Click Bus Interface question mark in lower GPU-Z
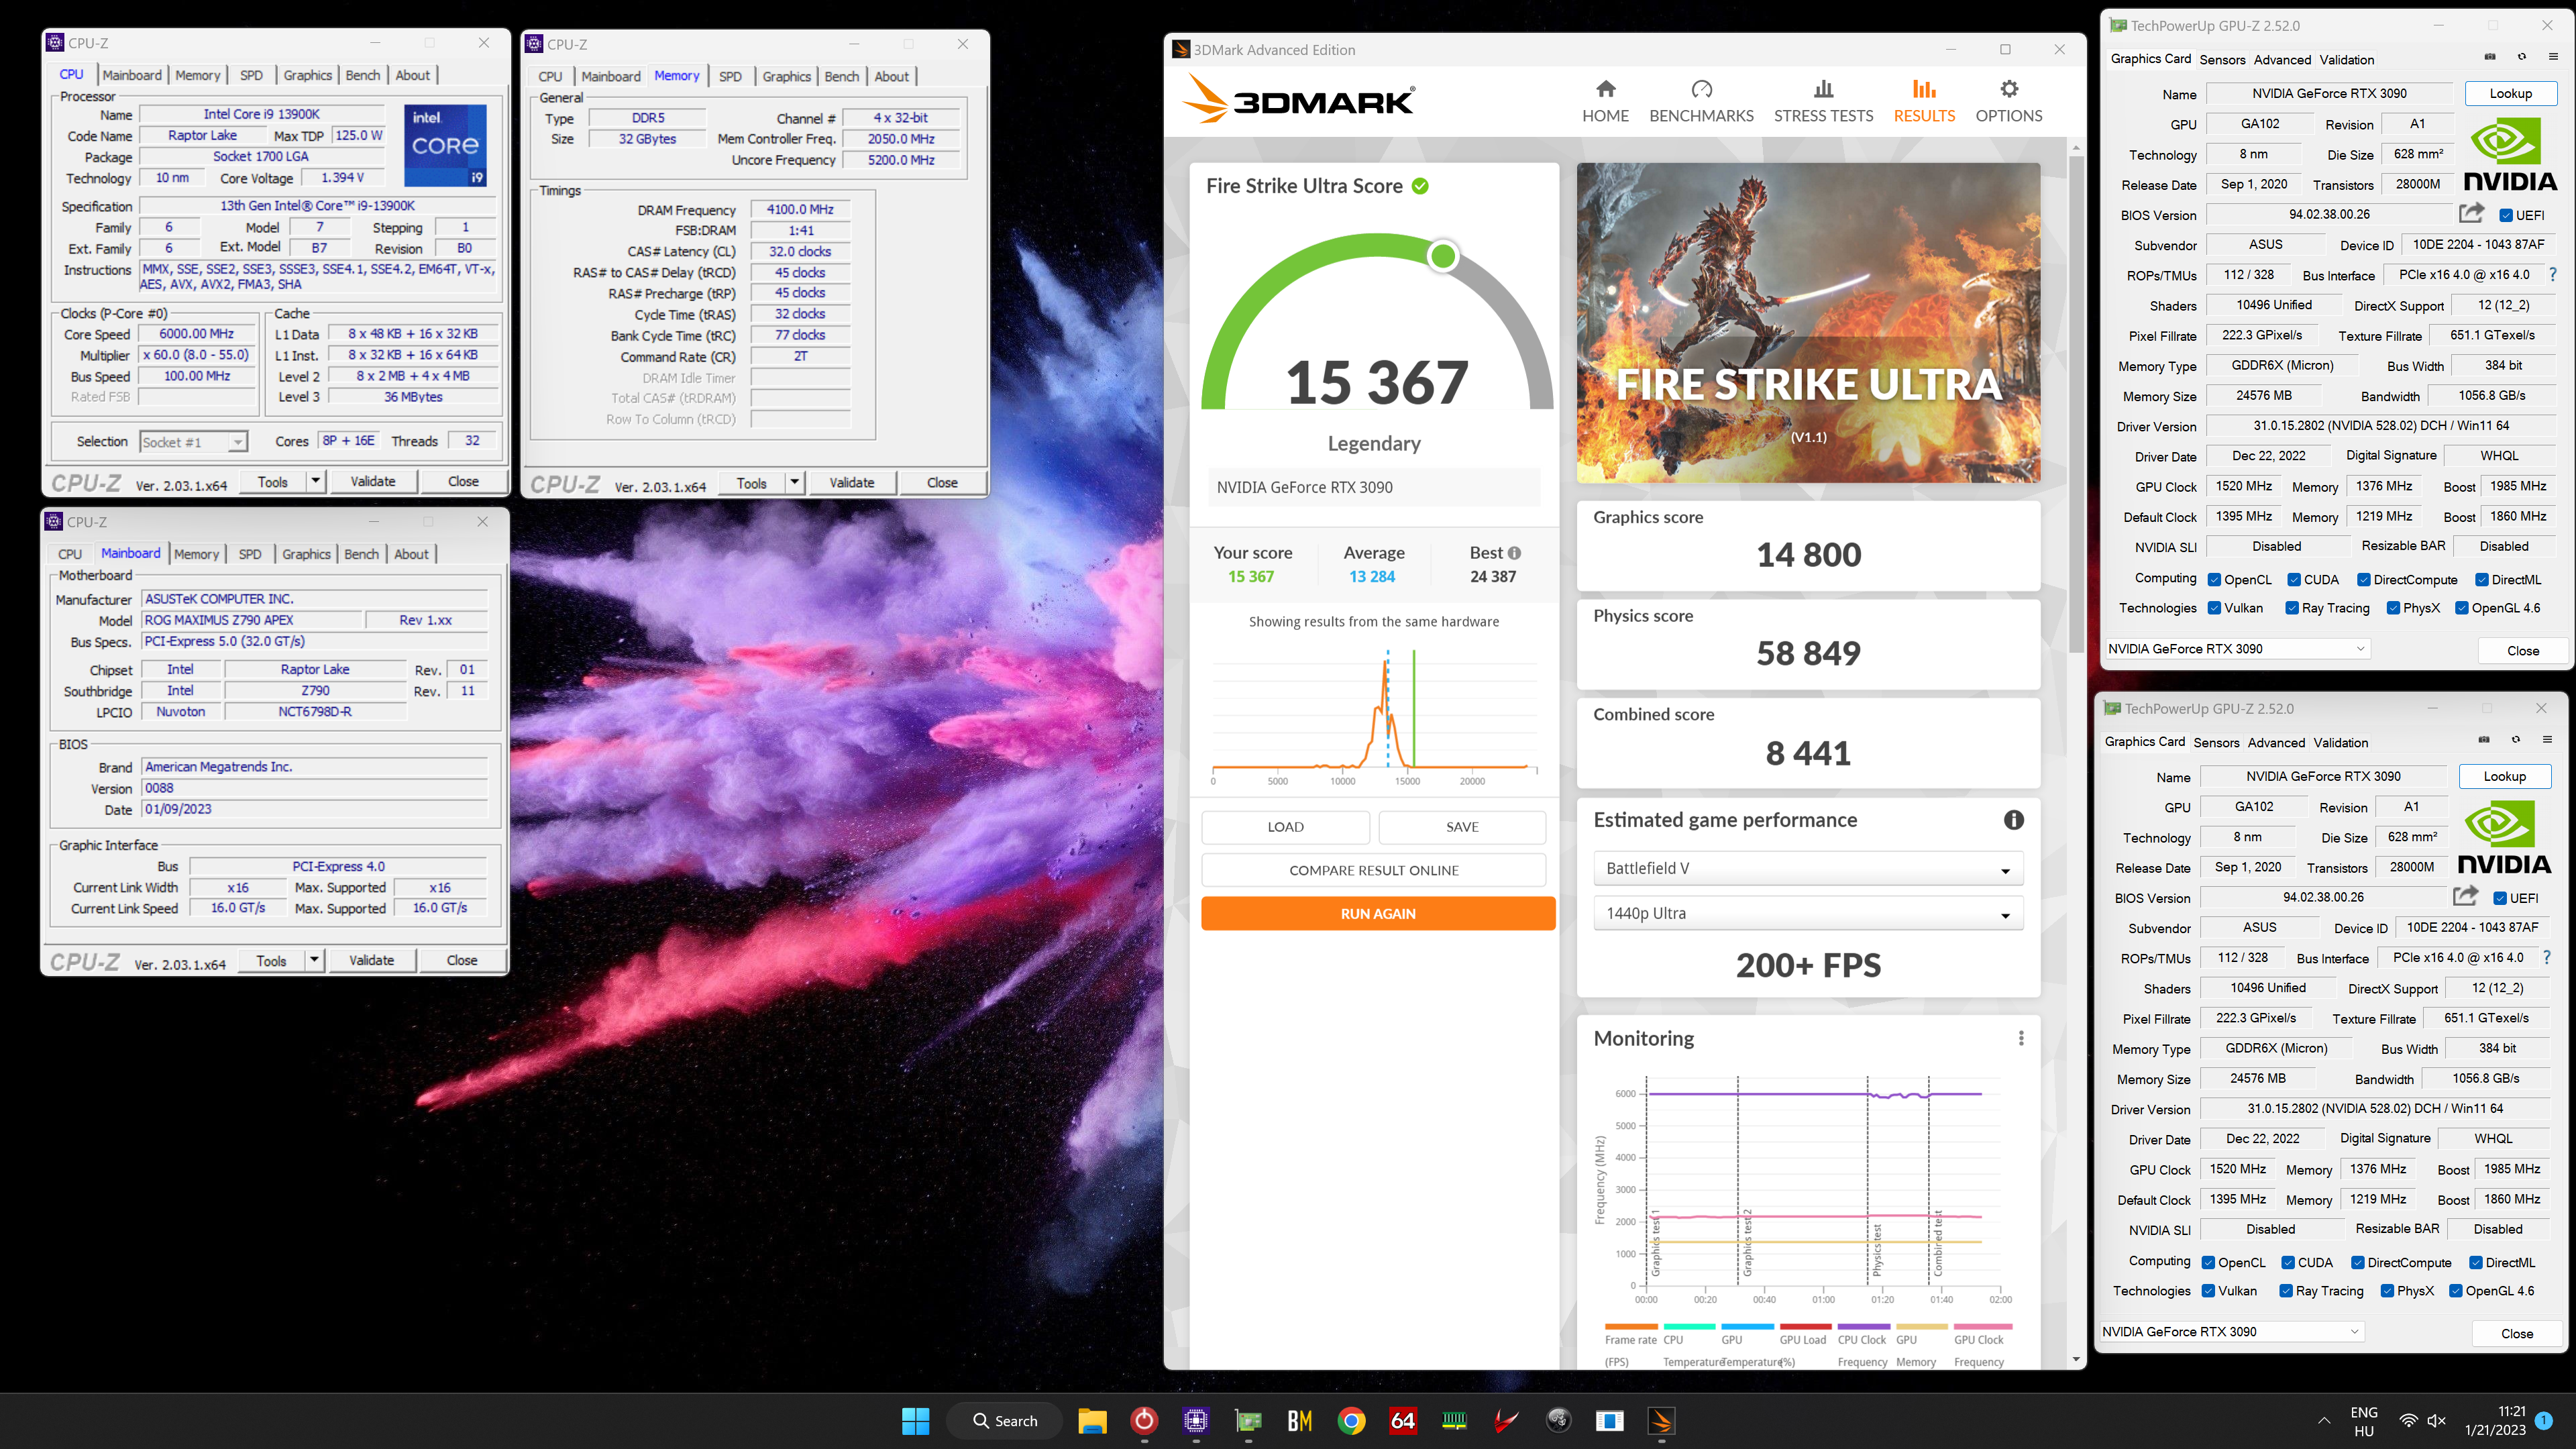 pyautogui.click(x=2547, y=957)
